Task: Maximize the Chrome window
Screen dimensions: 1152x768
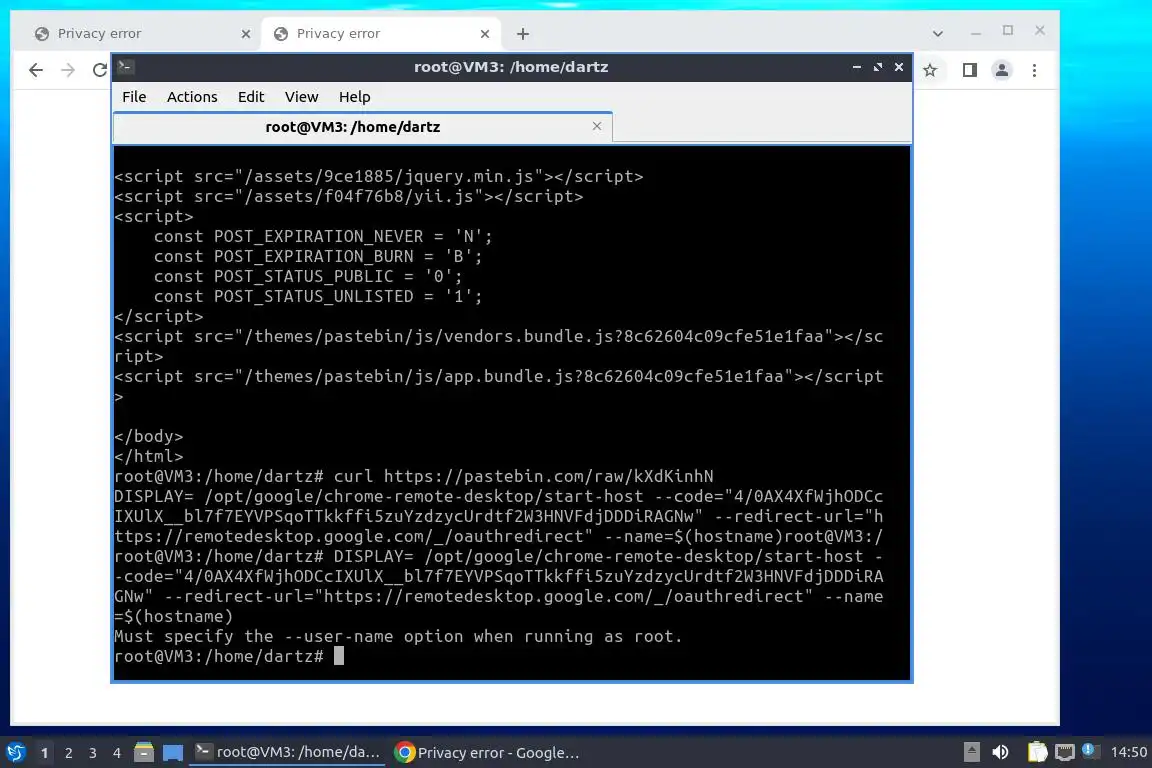Action: 1008,31
